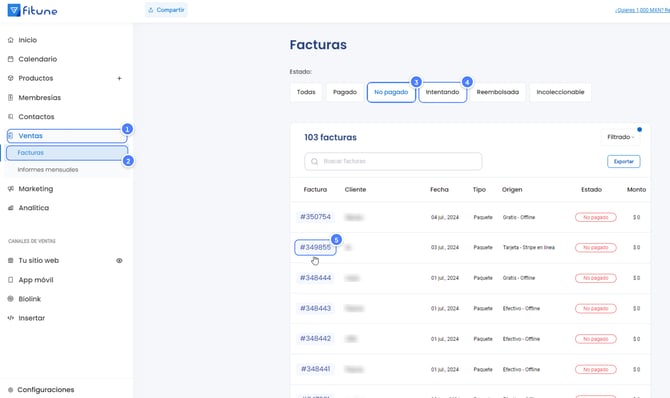Preview site with the eye icon
This screenshot has height=398, width=670.
pyautogui.click(x=119, y=260)
